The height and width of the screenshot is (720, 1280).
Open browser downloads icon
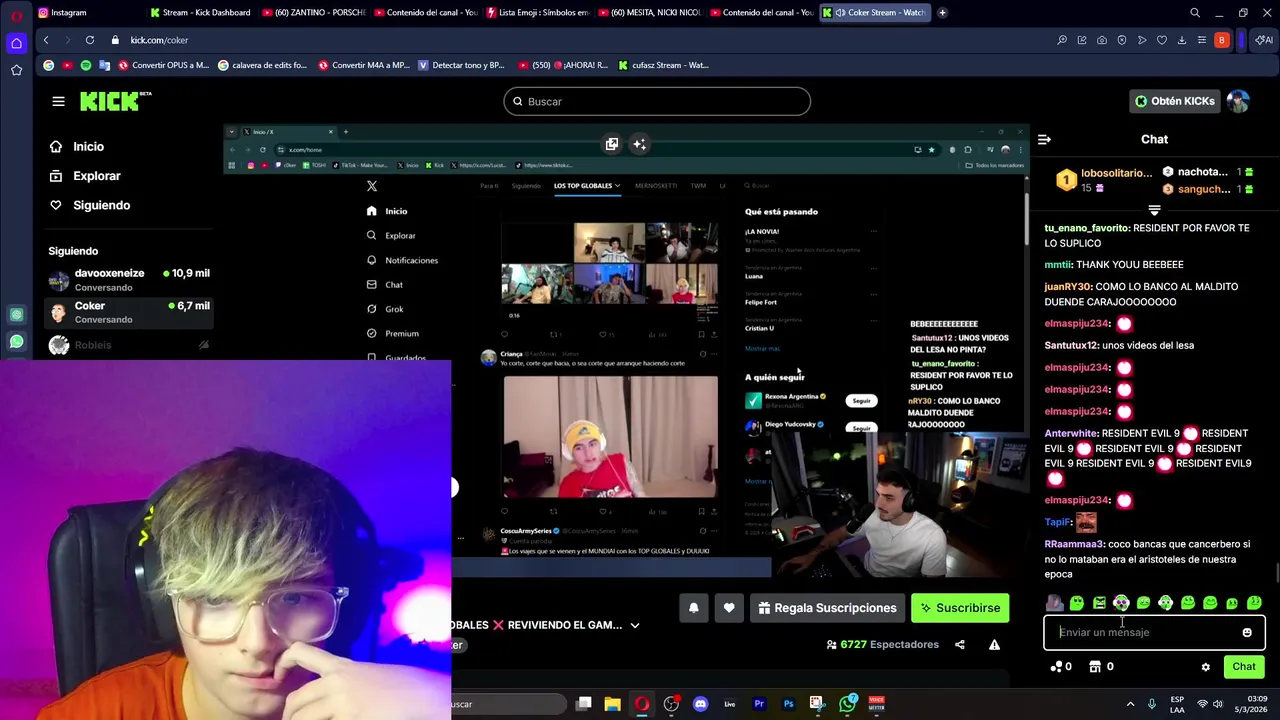click(1182, 40)
